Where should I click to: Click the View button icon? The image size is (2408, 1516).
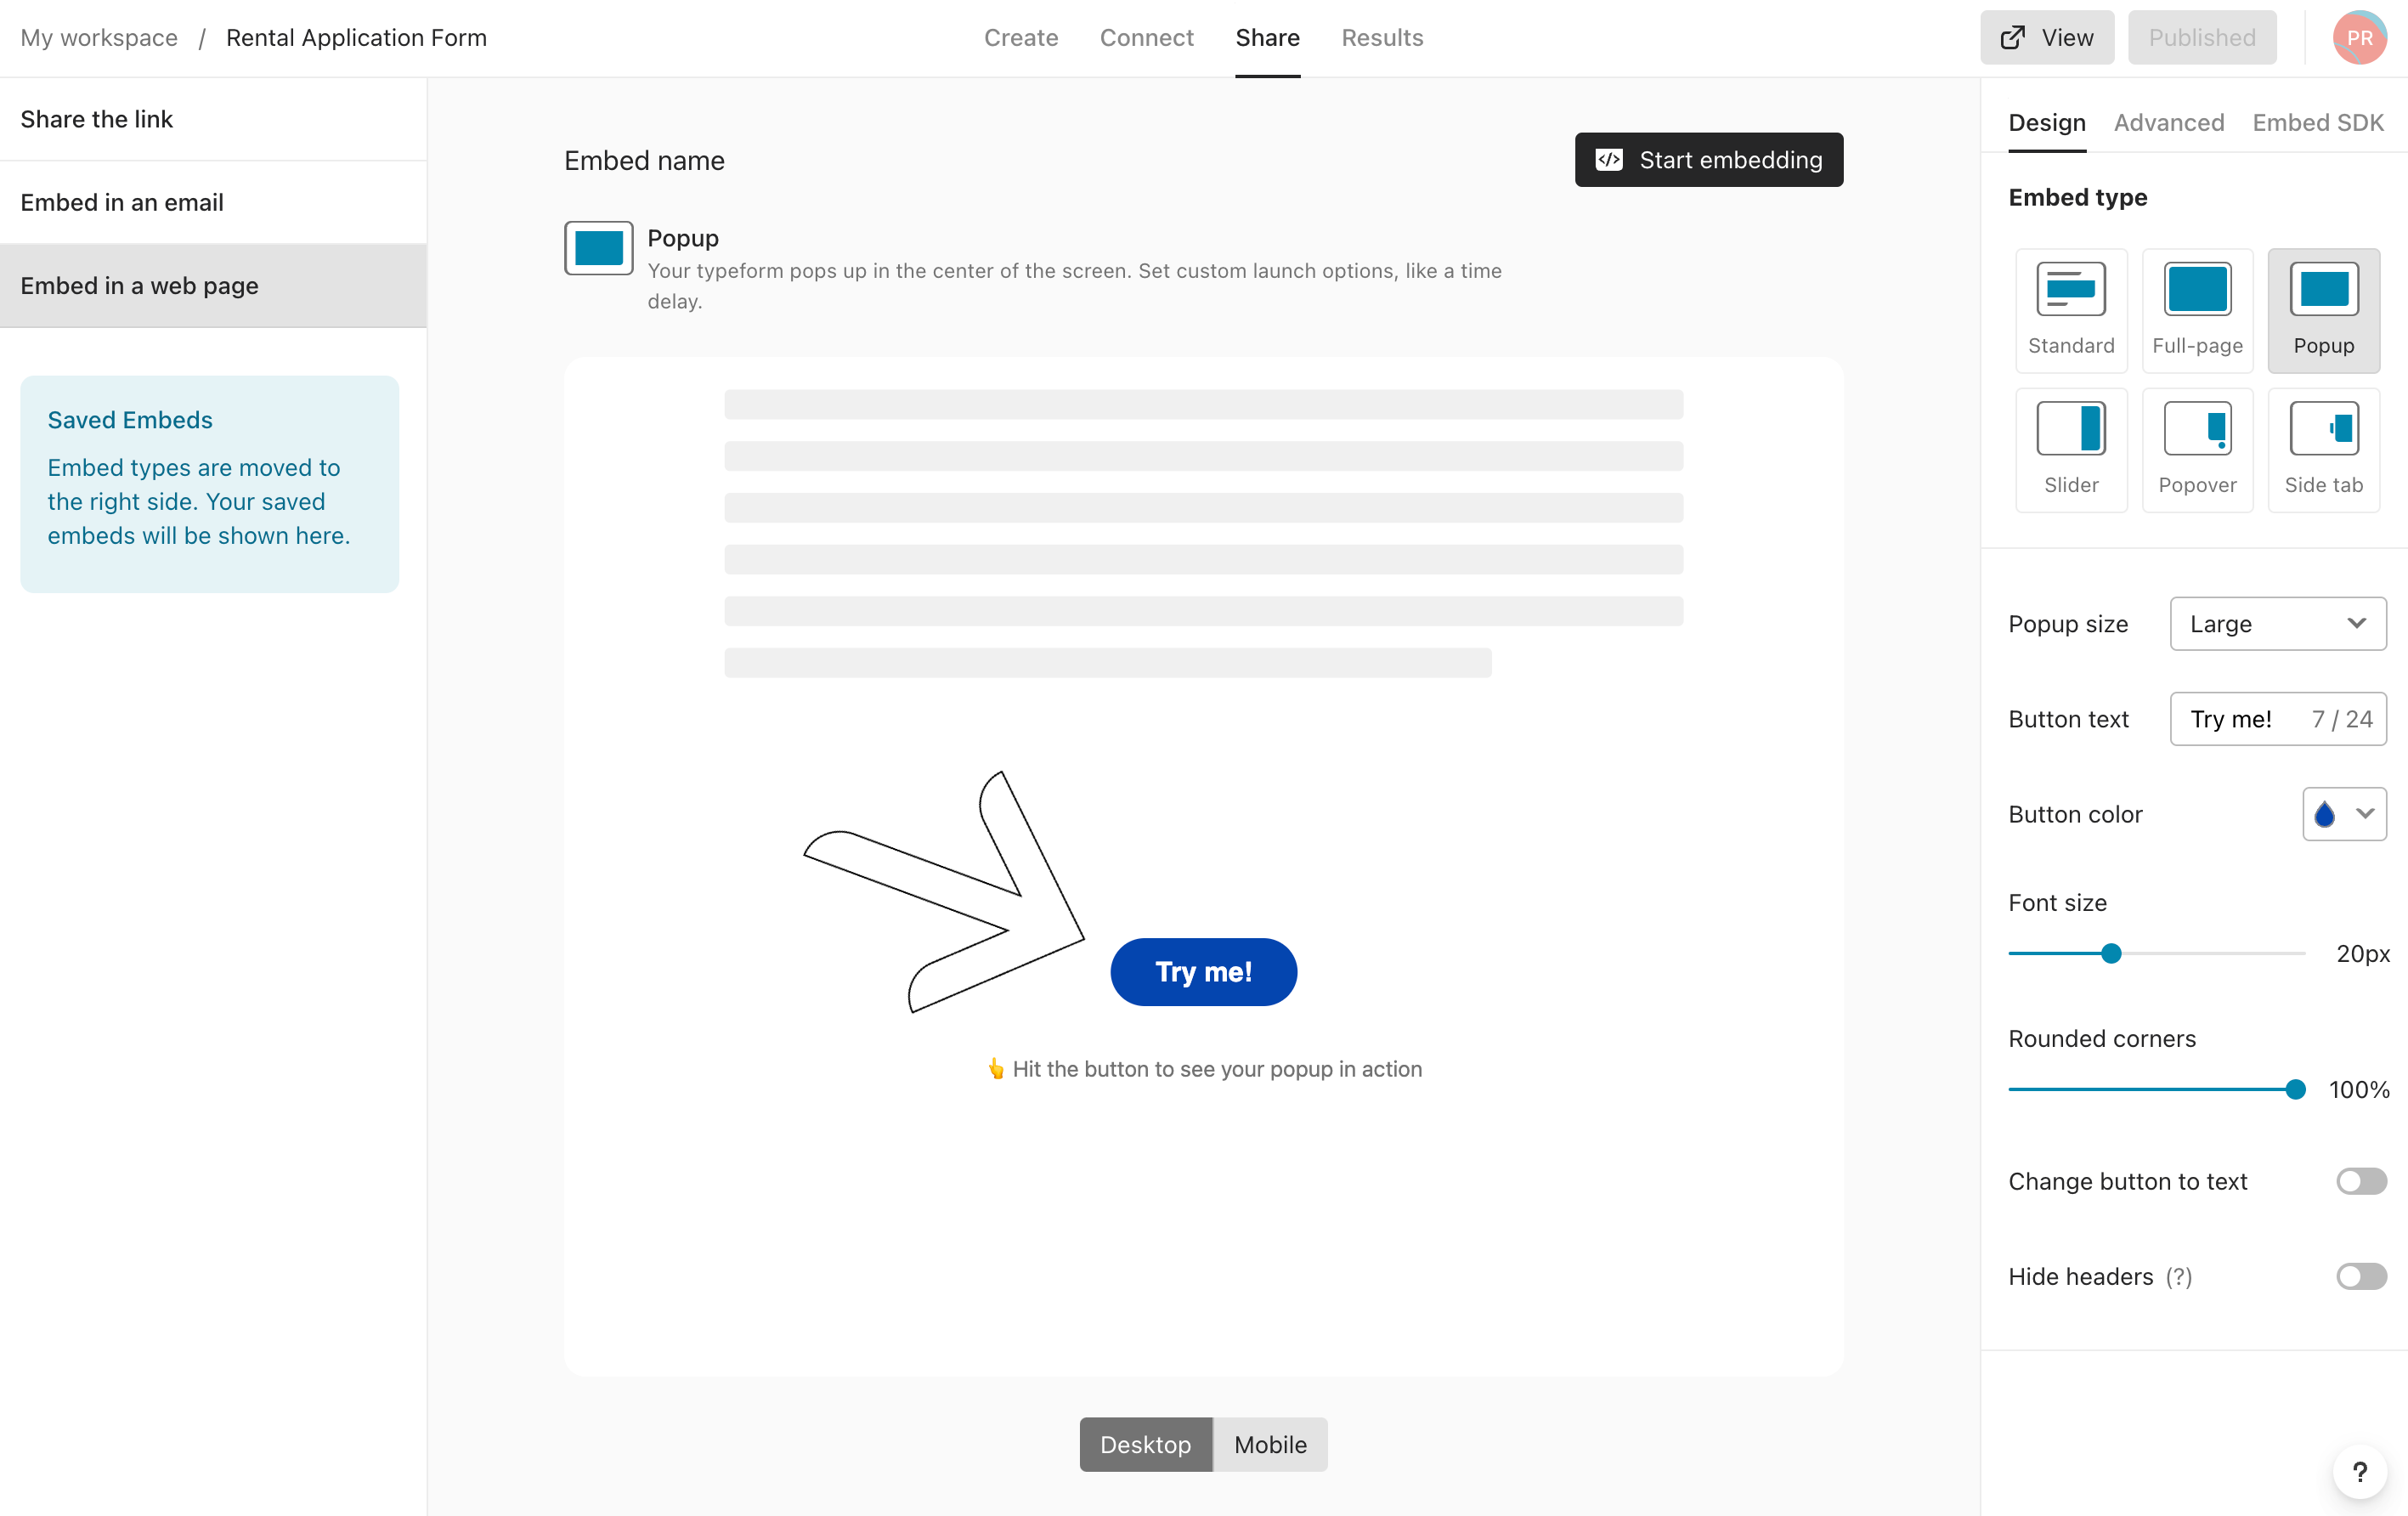pyautogui.click(x=2017, y=37)
